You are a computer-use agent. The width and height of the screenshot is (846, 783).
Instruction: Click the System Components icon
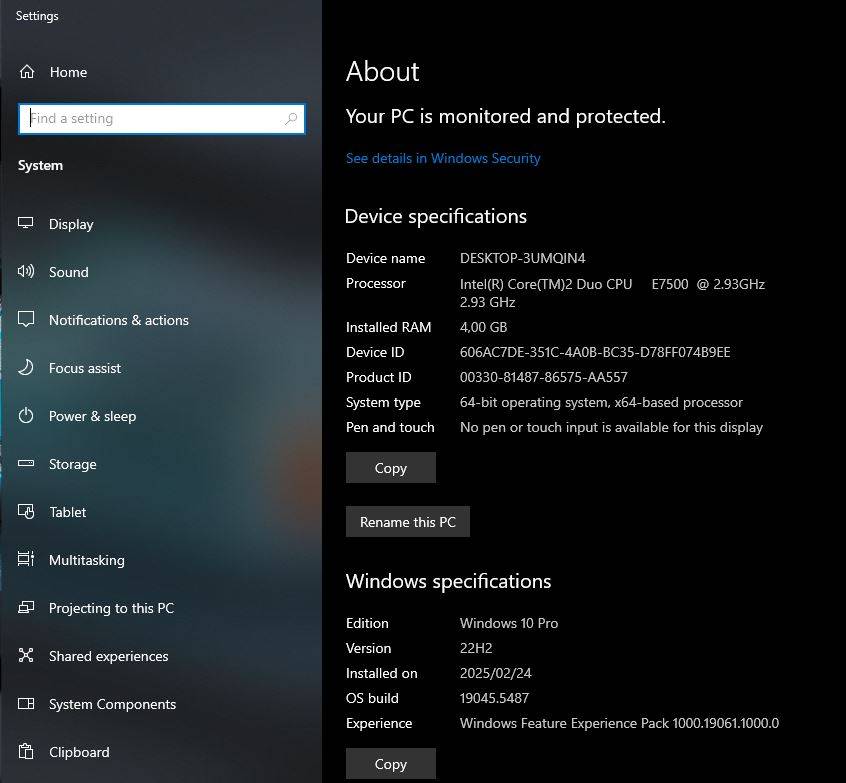point(24,704)
